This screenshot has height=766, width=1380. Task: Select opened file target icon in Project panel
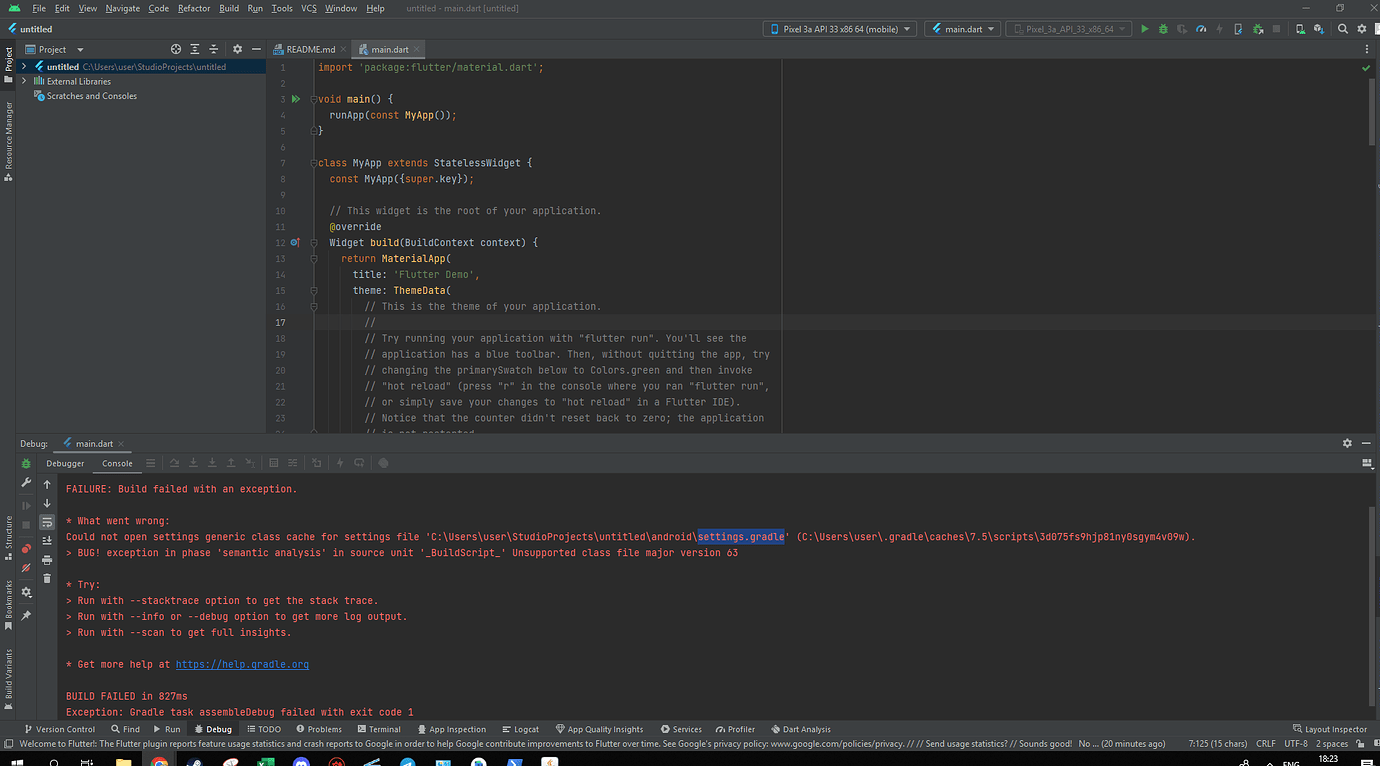click(x=176, y=49)
